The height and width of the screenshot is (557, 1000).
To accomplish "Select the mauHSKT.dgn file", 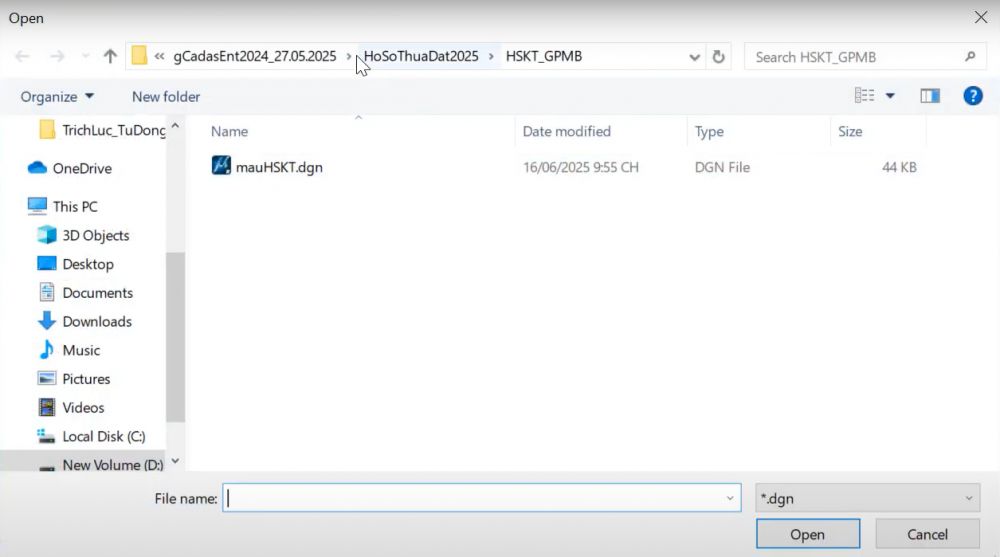I will click(278, 167).
